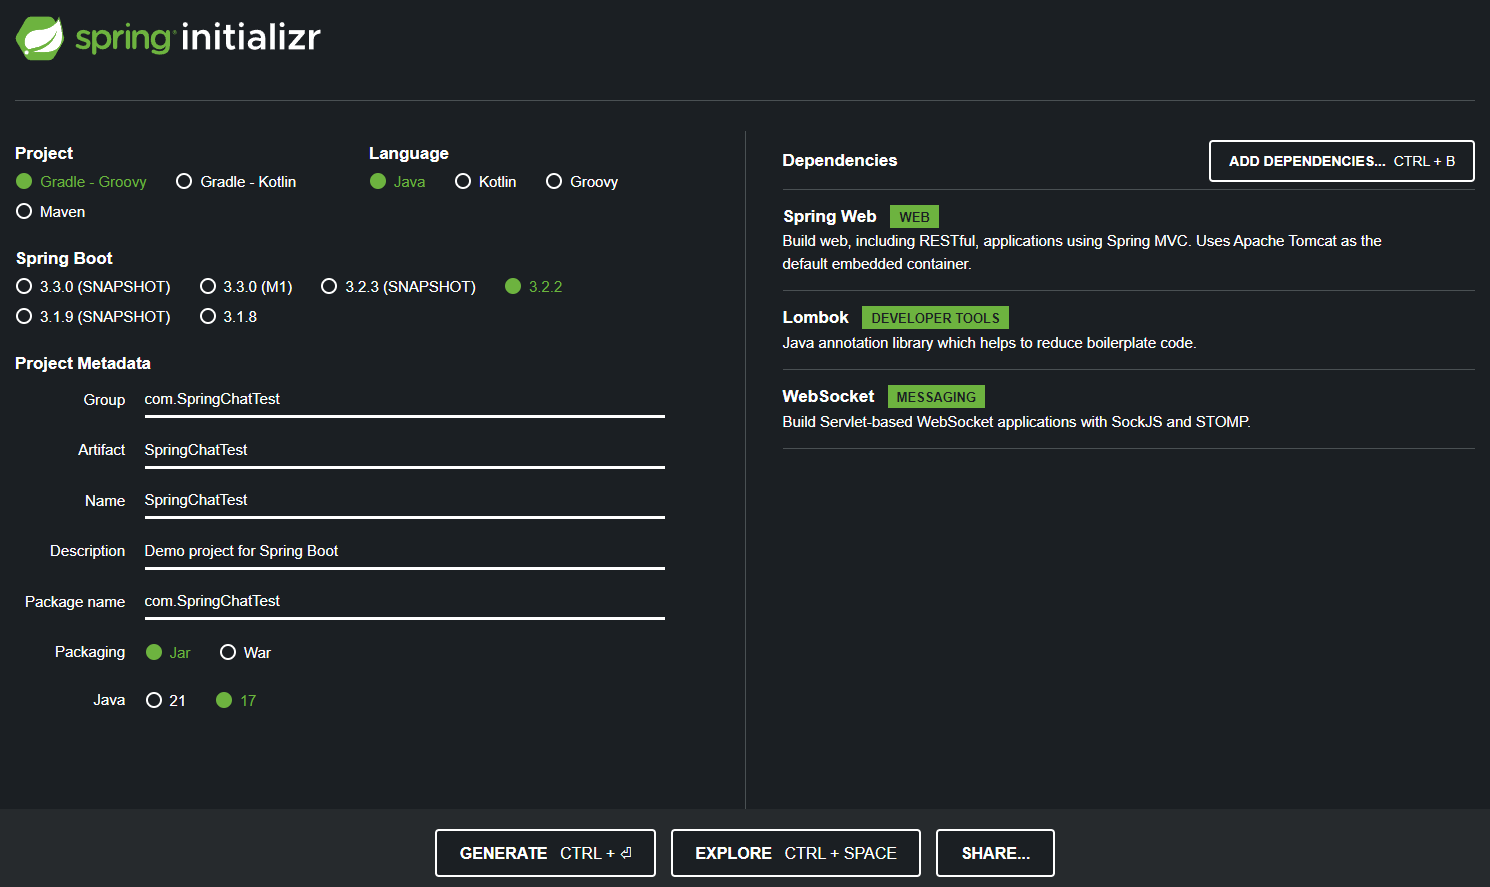Screen dimensions: 1490x887
Task: Select War packaging
Action: [x=246, y=653]
